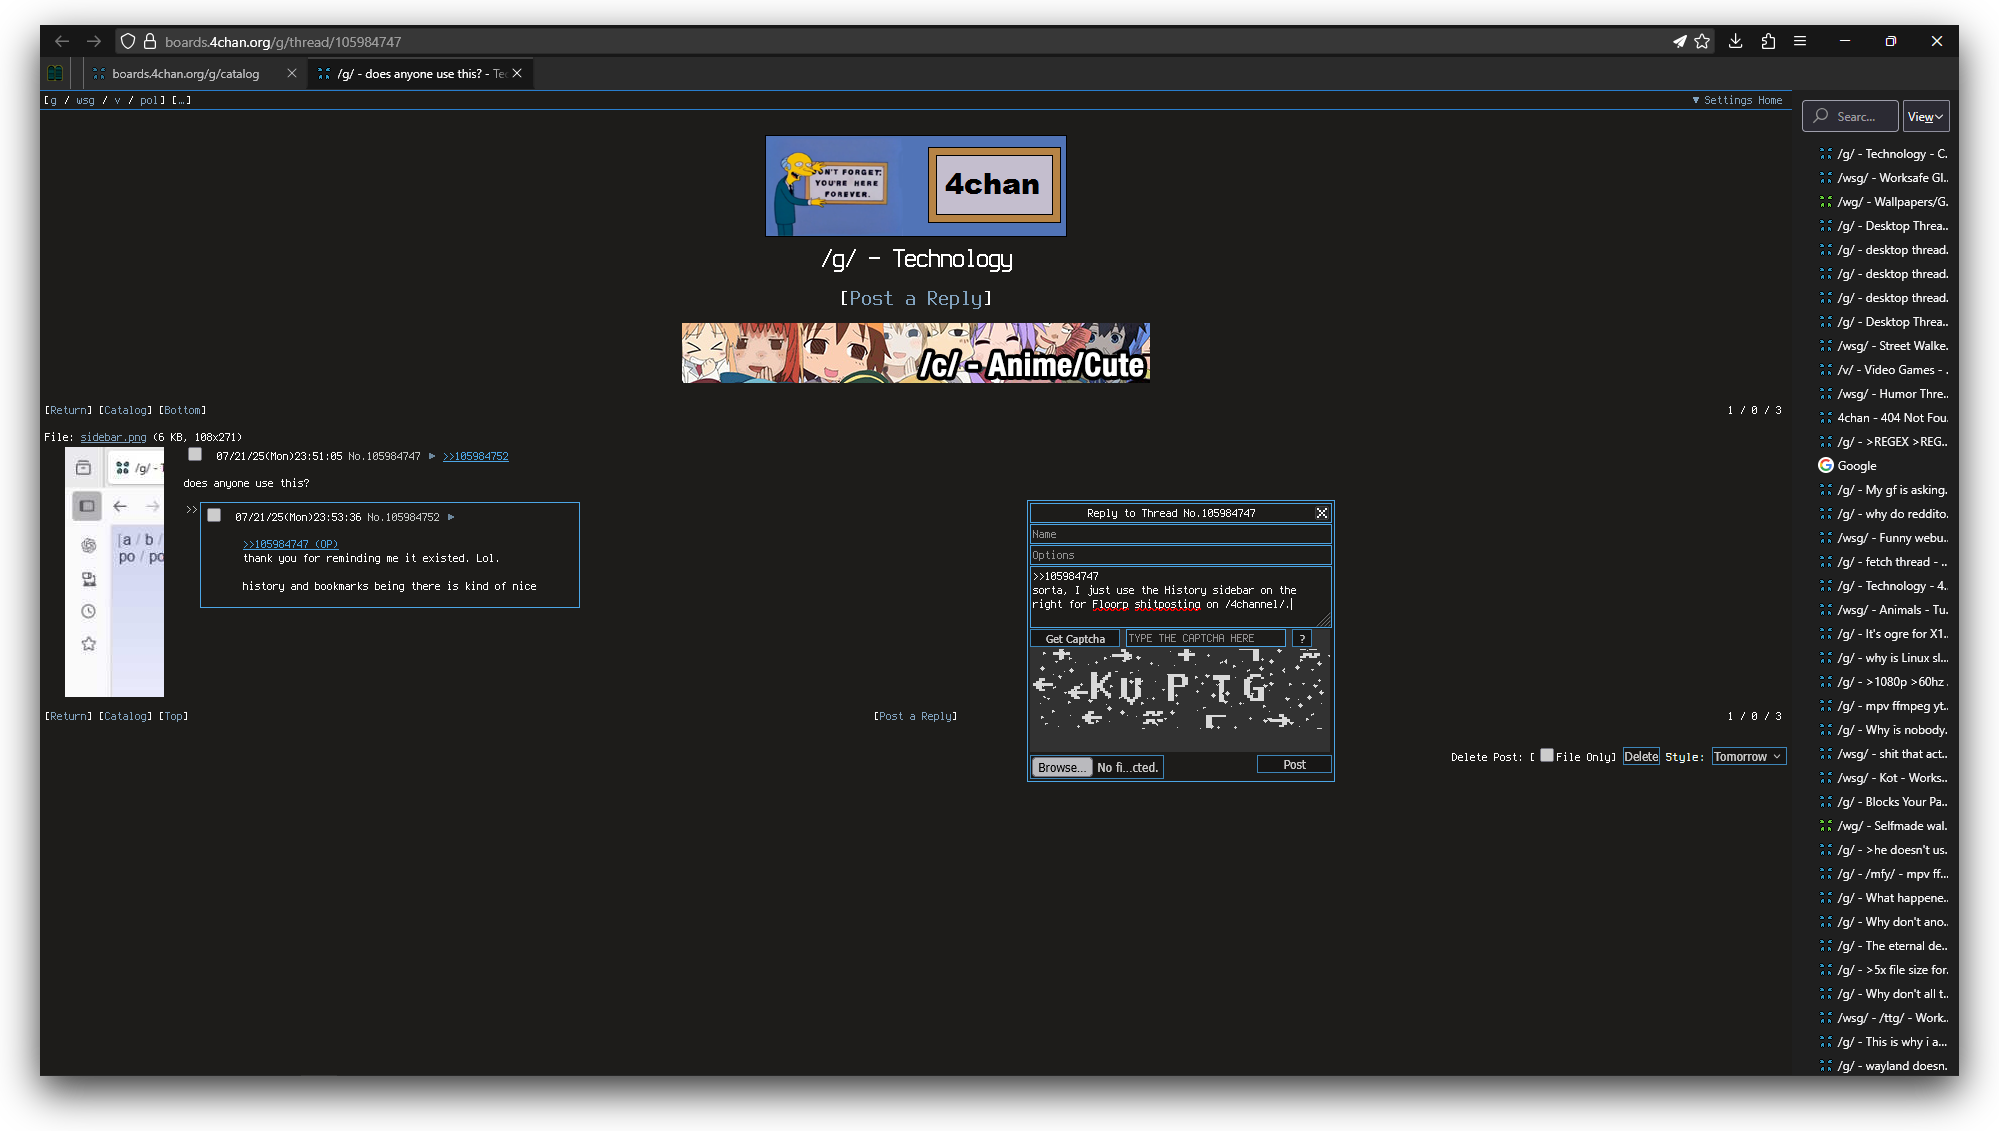The height and width of the screenshot is (1131, 1999).
Task: Click the Browse... file button
Action: click(x=1061, y=767)
